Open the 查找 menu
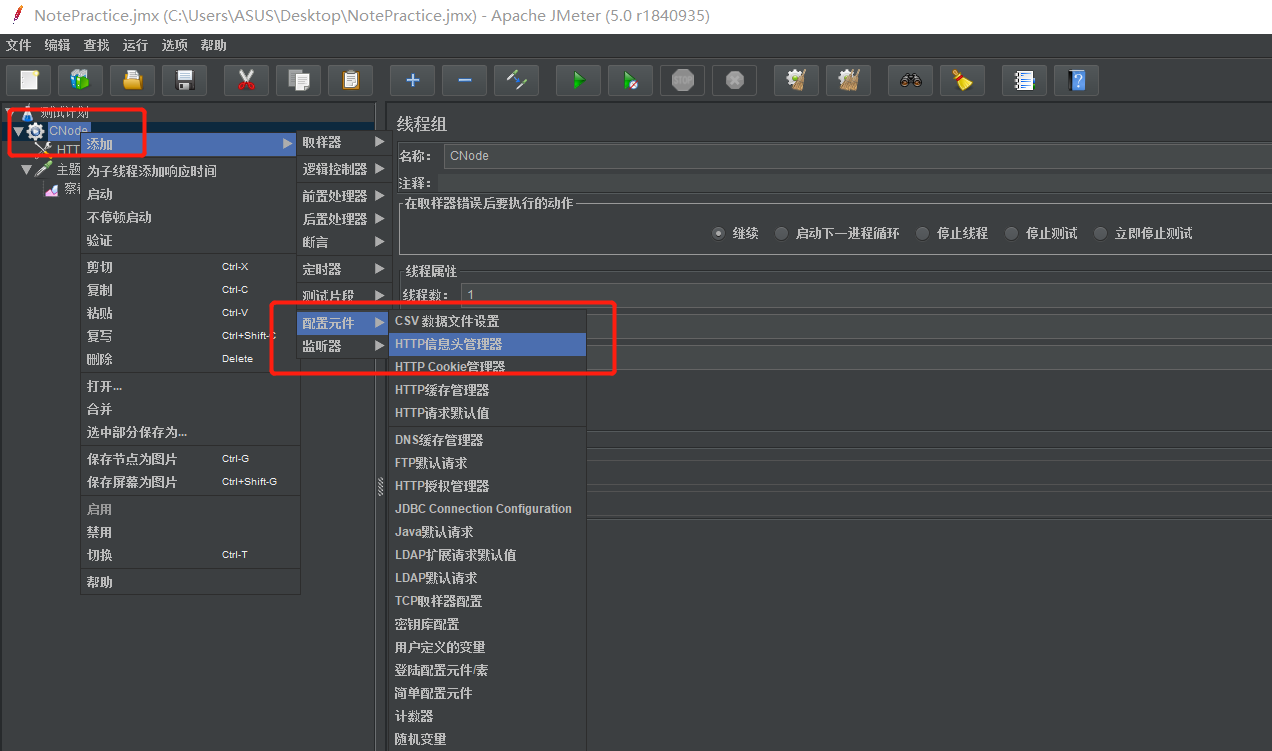The height and width of the screenshot is (751, 1272). point(97,45)
